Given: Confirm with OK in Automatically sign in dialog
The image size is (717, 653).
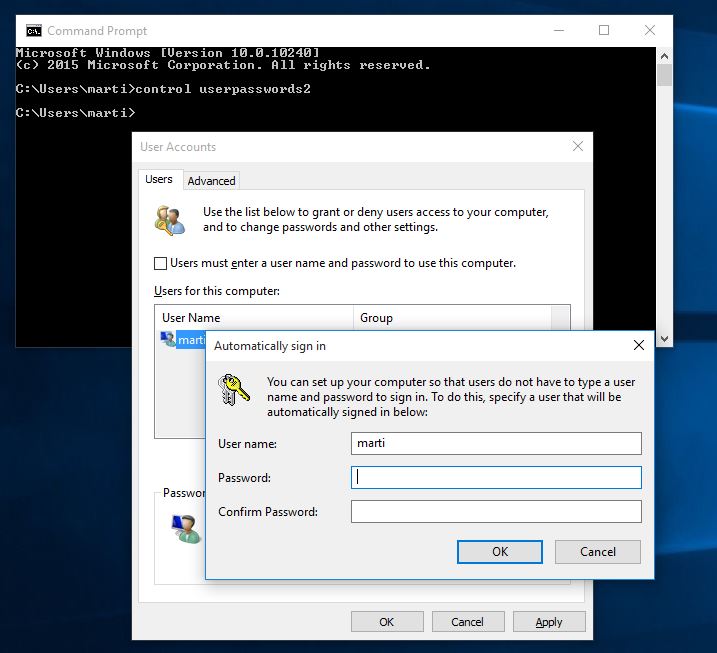Looking at the screenshot, I should pos(500,551).
